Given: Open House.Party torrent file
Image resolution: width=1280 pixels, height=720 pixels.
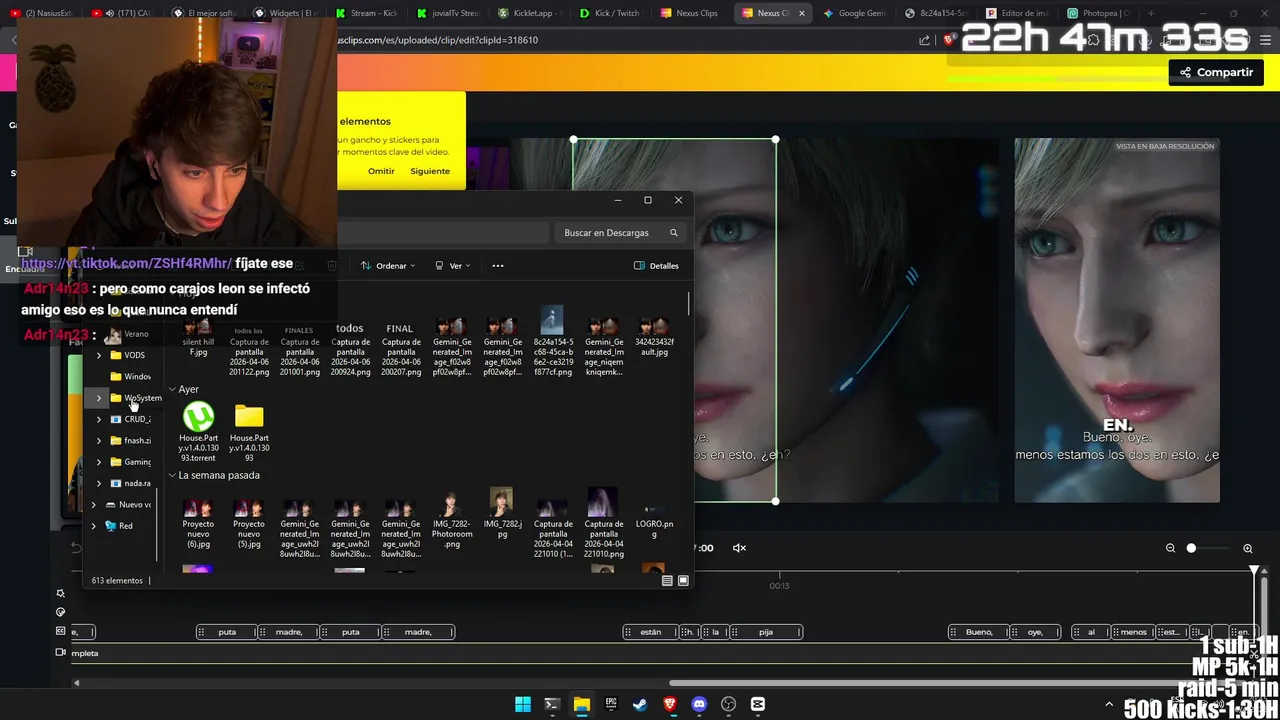Looking at the screenshot, I should [x=198, y=432].
